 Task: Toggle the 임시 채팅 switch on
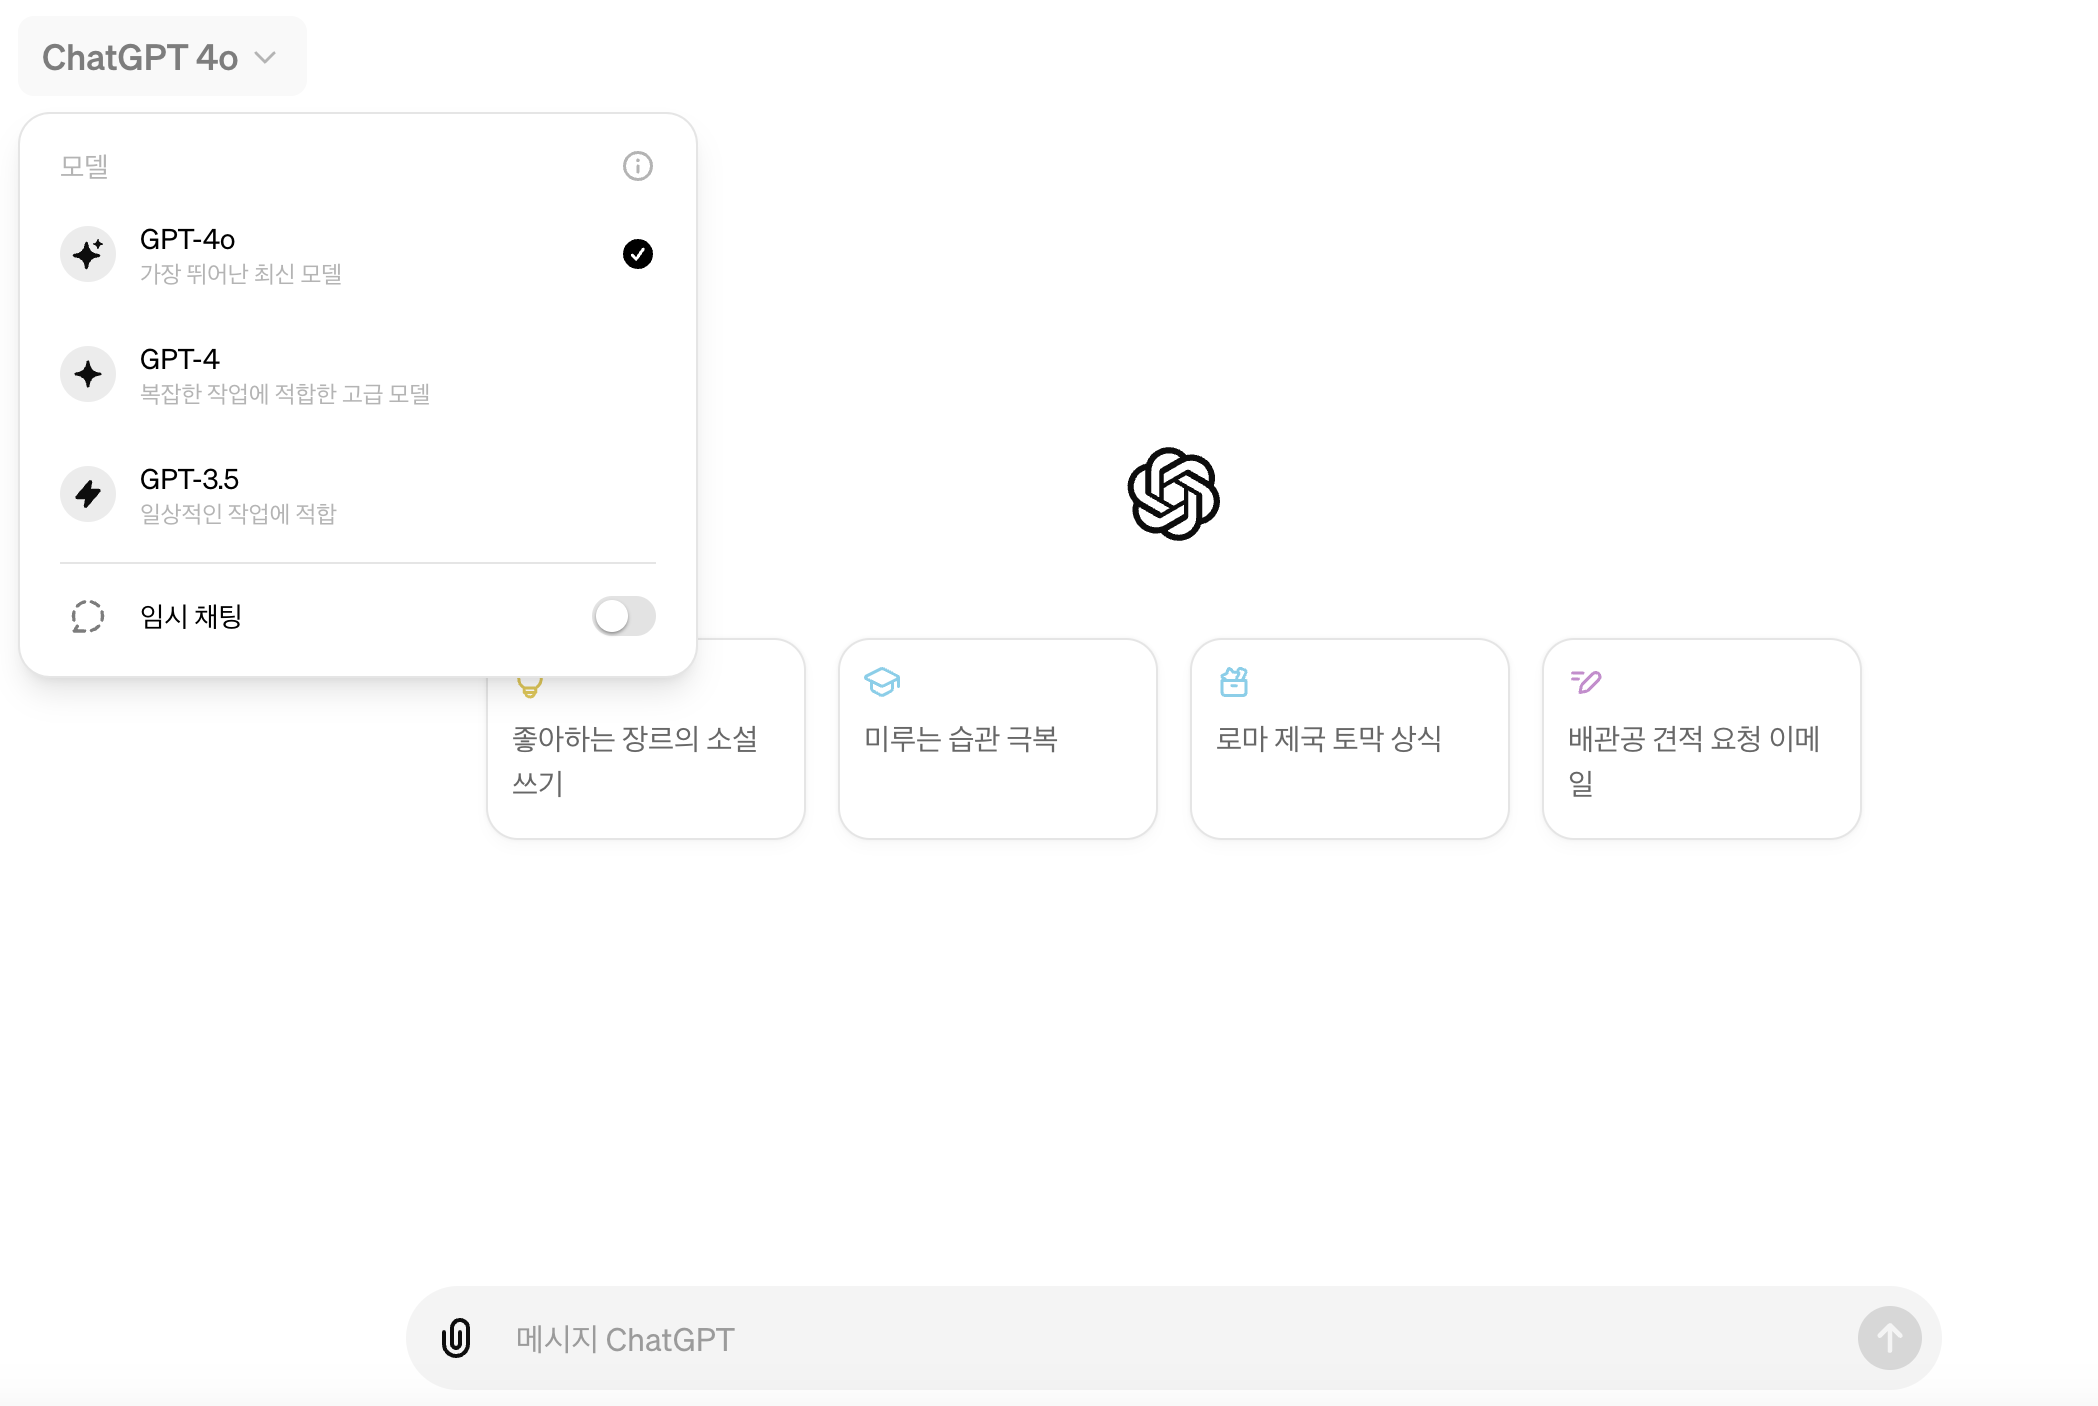tap(623, 616)
